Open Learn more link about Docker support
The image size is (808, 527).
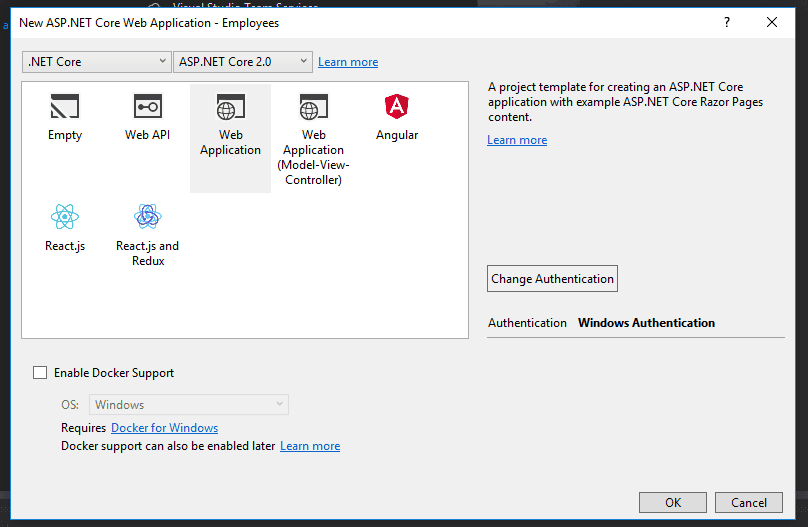click(x=310, y=446)
